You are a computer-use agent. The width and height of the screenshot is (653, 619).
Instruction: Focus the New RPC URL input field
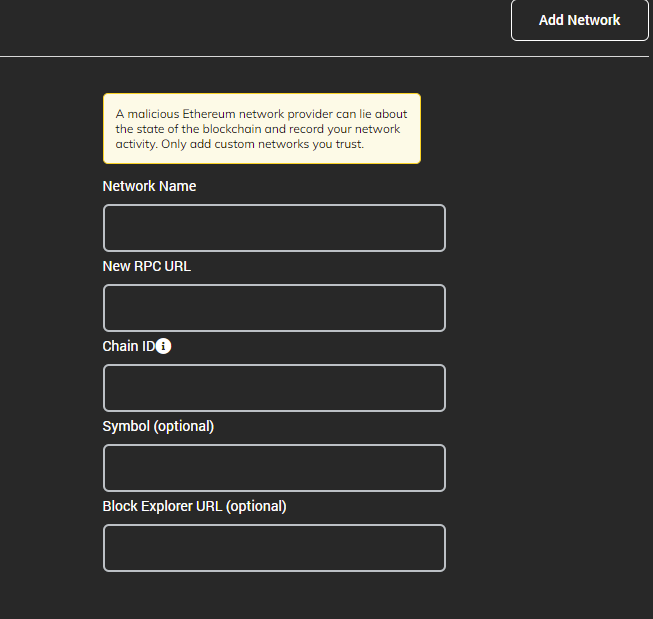(x=274, y=308)
